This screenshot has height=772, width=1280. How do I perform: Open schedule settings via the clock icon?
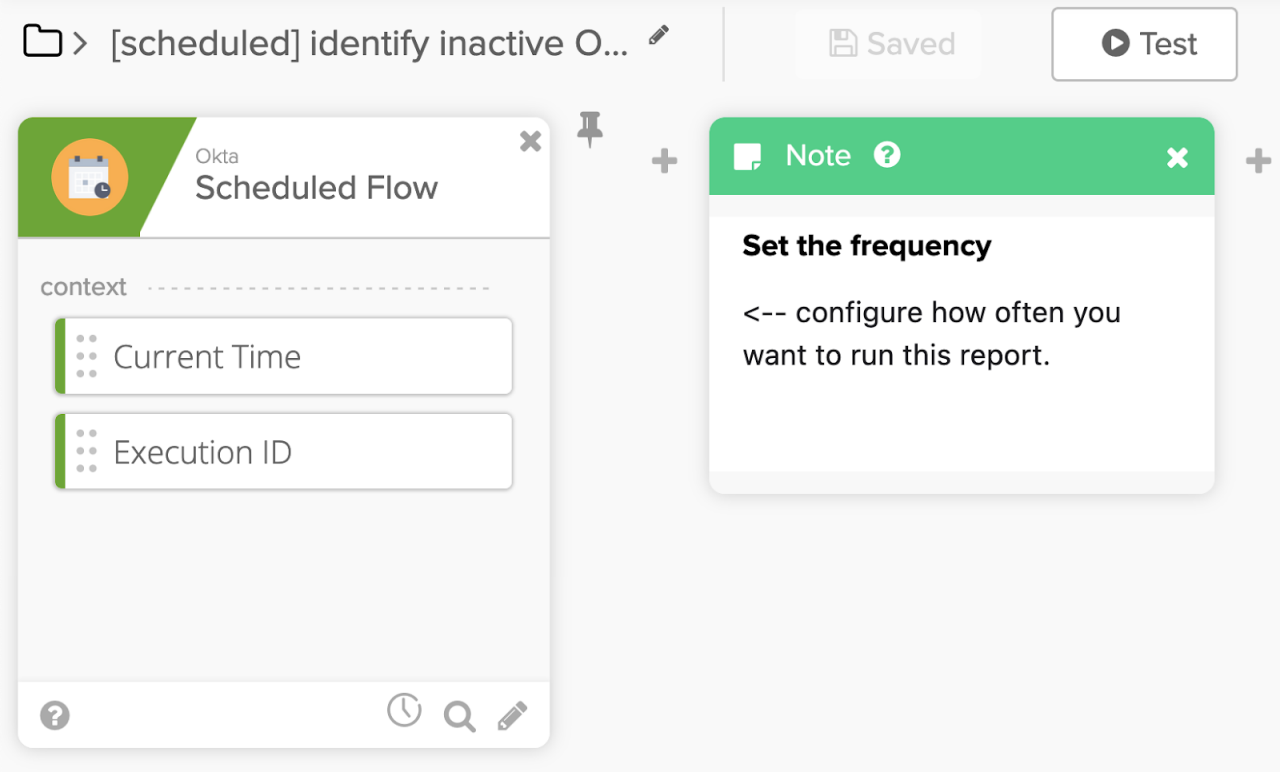tap(404, 711)
